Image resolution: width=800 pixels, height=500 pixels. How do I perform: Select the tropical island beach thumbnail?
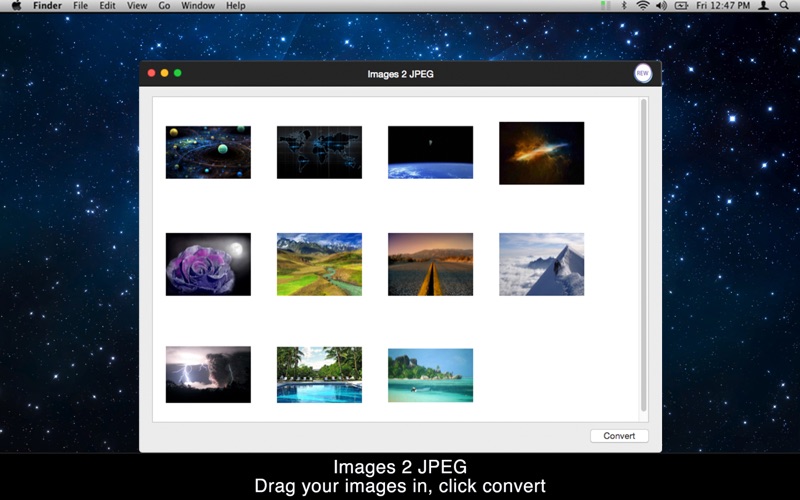[x=431, y=376]
